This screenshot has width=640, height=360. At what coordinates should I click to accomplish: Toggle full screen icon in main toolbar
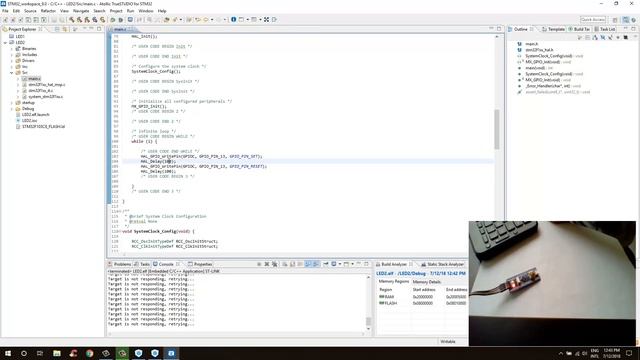coord(267,20)
